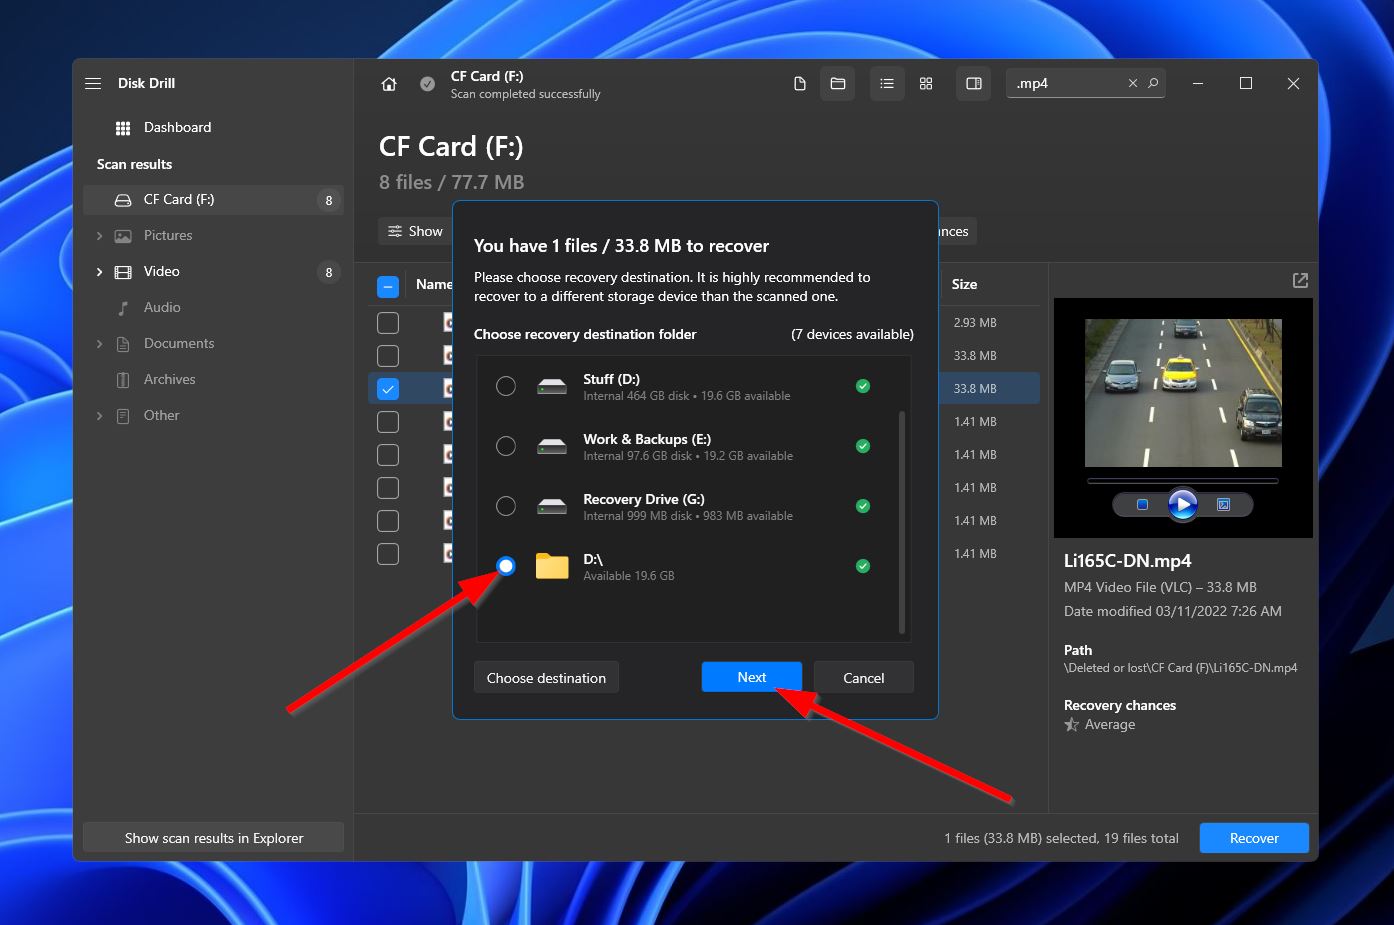Cancel the recovery dialog

tap(864, 678)
